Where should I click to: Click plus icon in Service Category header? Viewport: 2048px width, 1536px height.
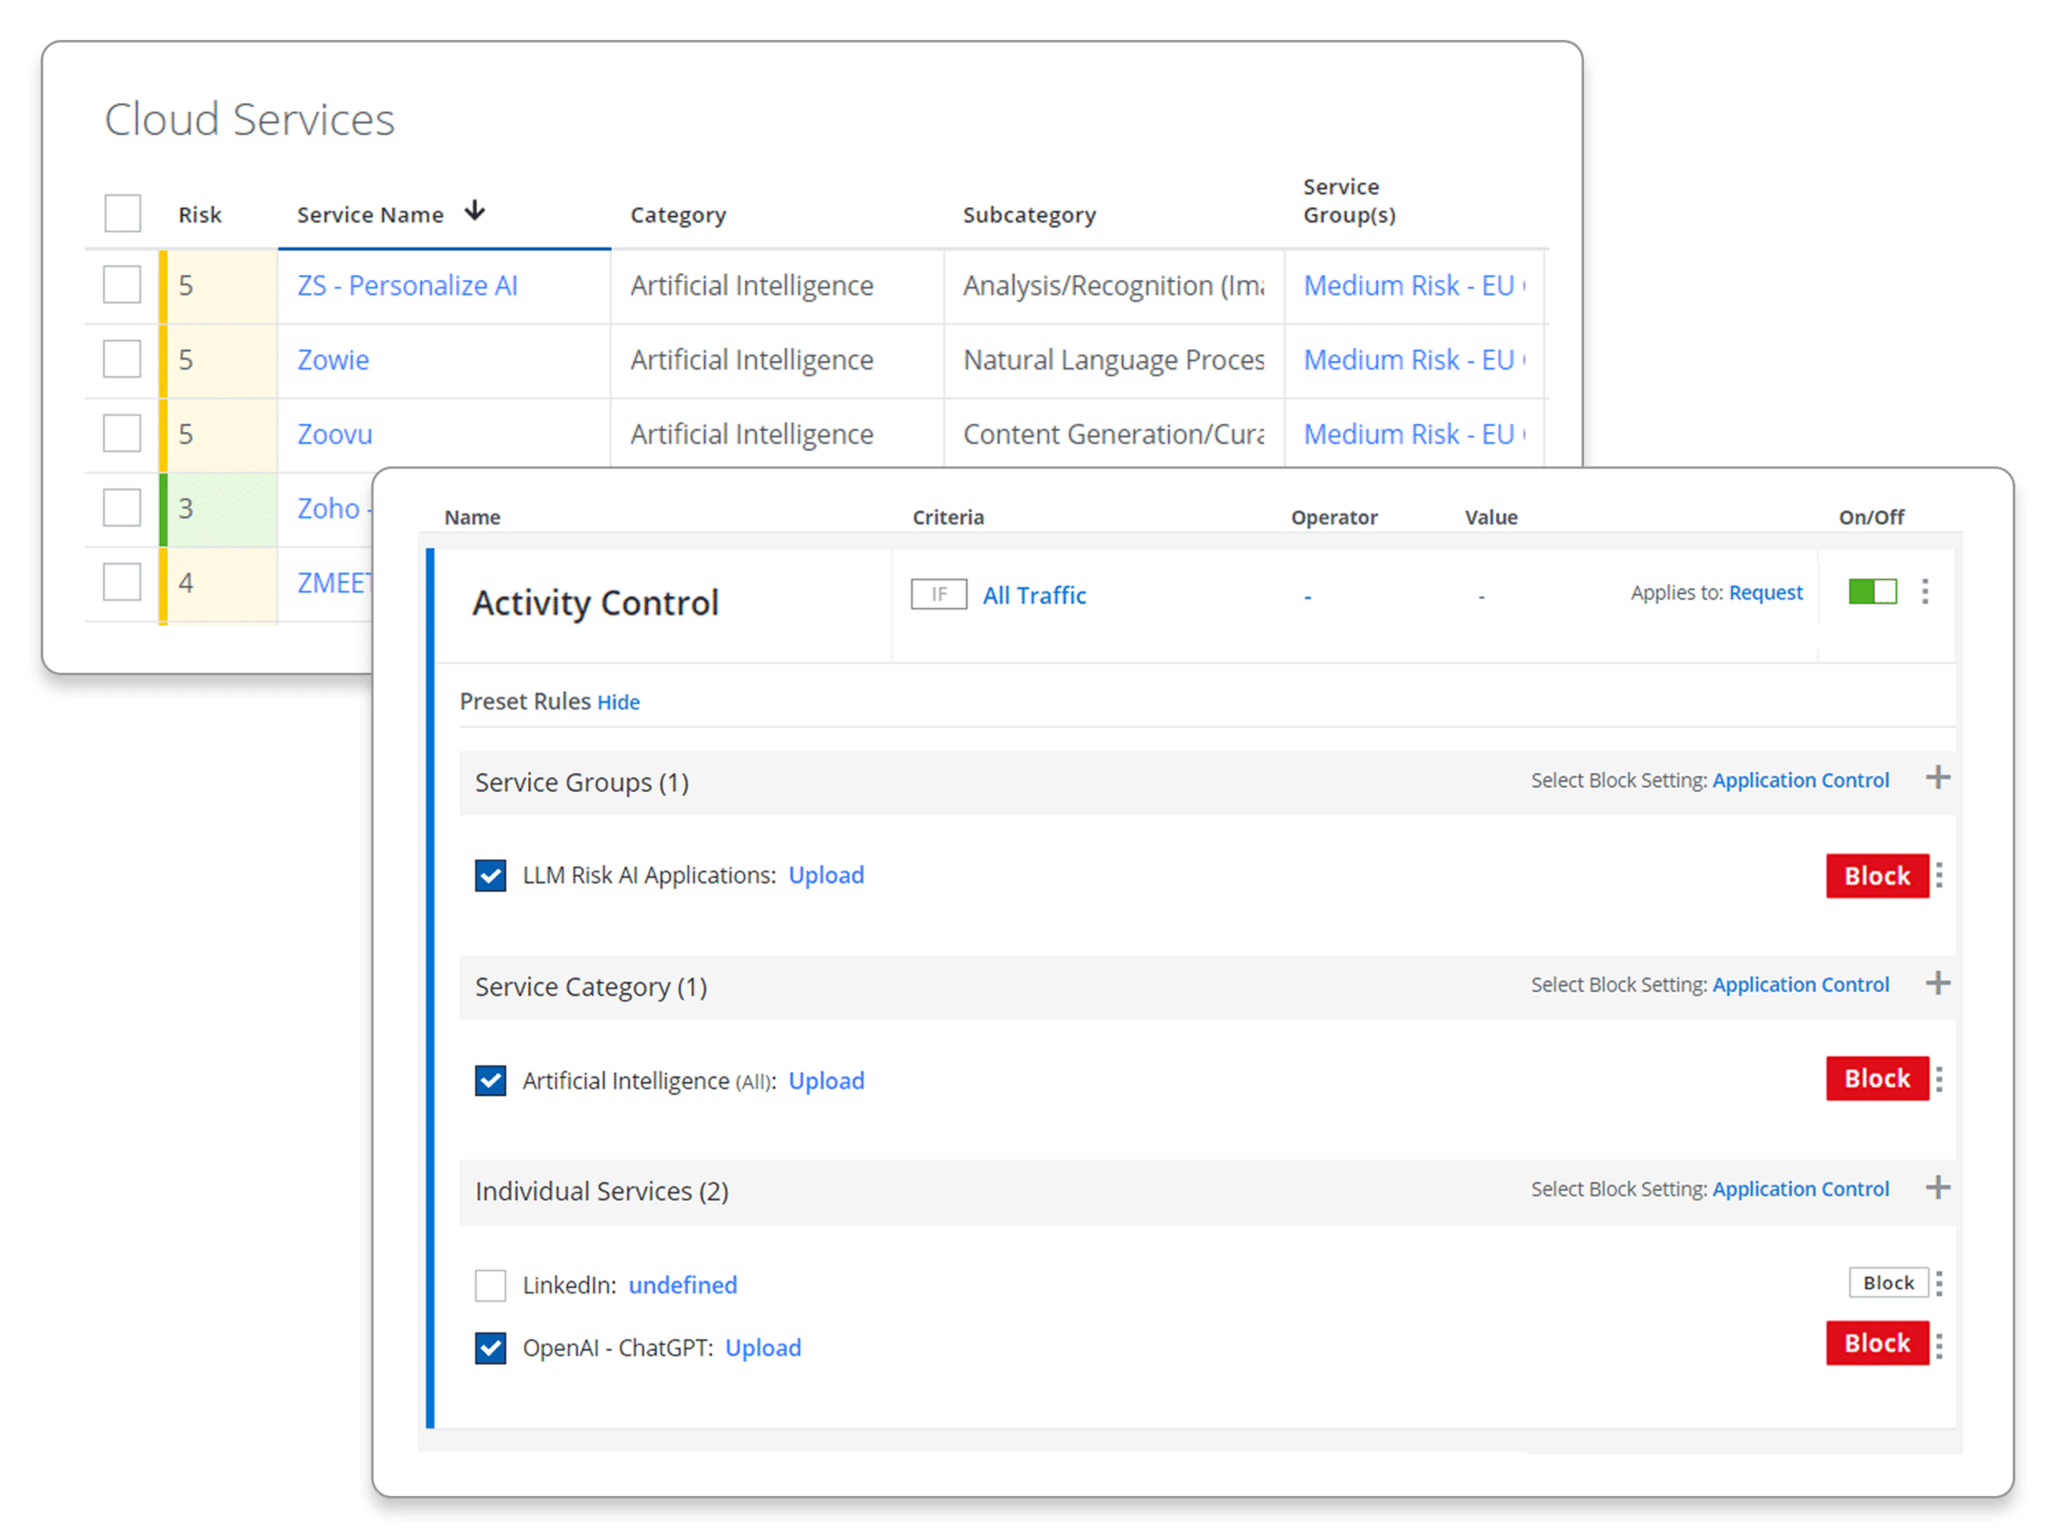pyautogui.click(x=1938, y=983)
